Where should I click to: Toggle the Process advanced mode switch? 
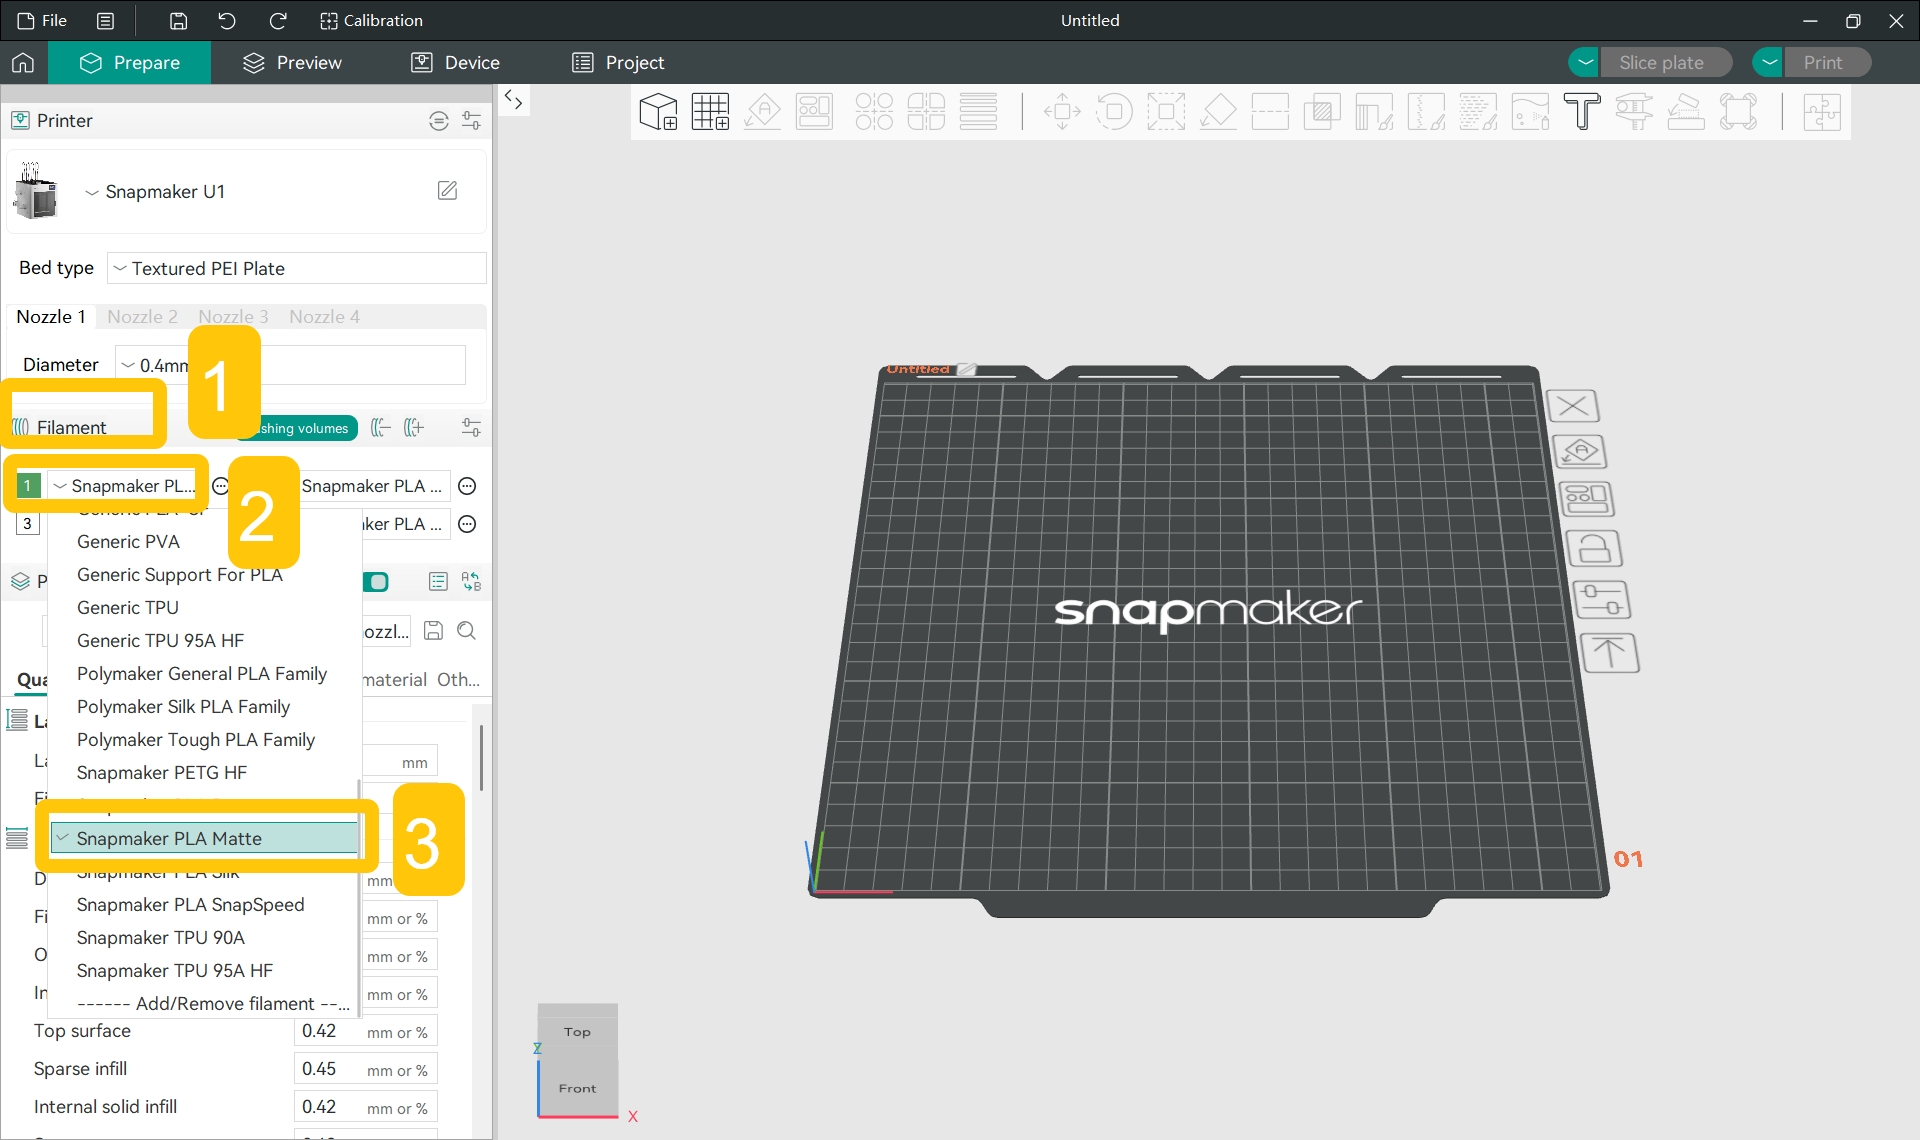point(376,582)
